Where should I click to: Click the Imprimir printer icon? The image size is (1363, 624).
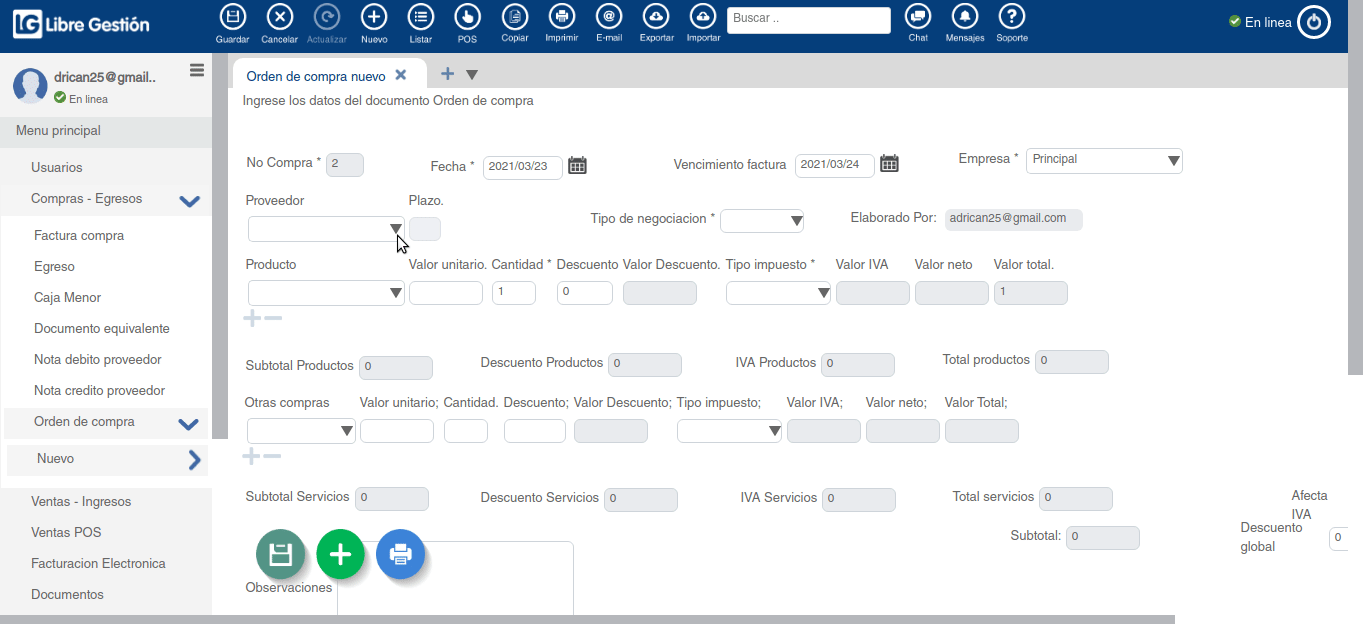click(561, 17)
